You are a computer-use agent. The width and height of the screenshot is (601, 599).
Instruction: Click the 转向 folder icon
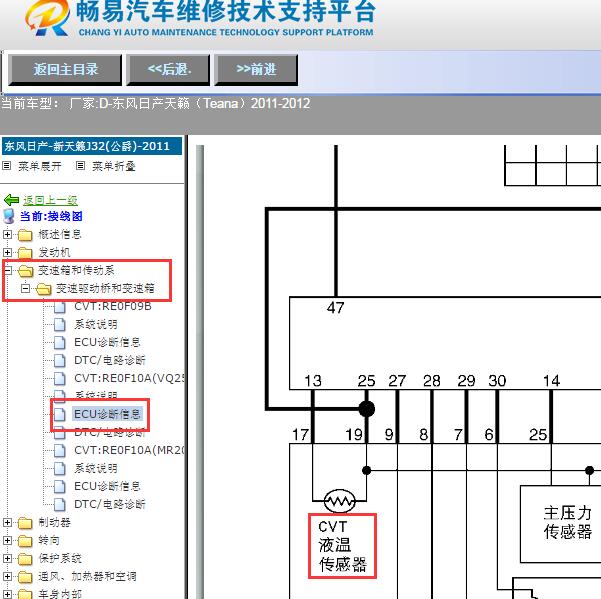[25, 541]
